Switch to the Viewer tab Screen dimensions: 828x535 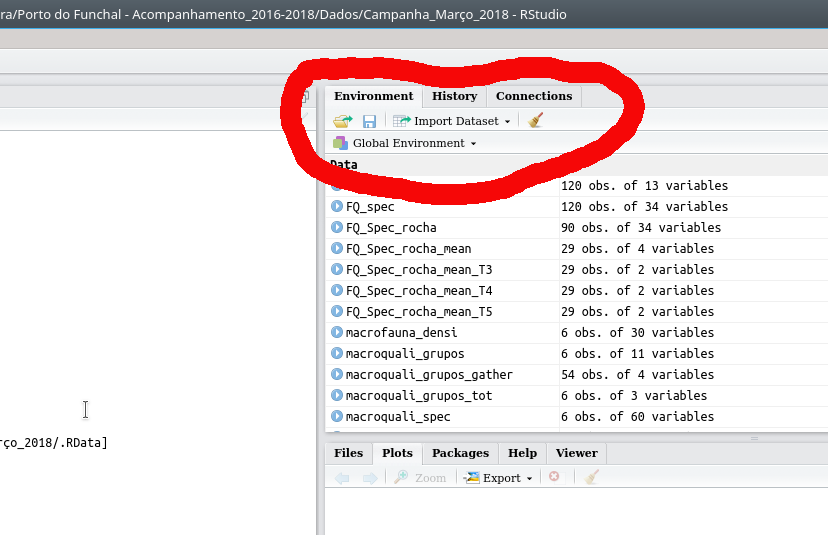[x=577, y=453]
